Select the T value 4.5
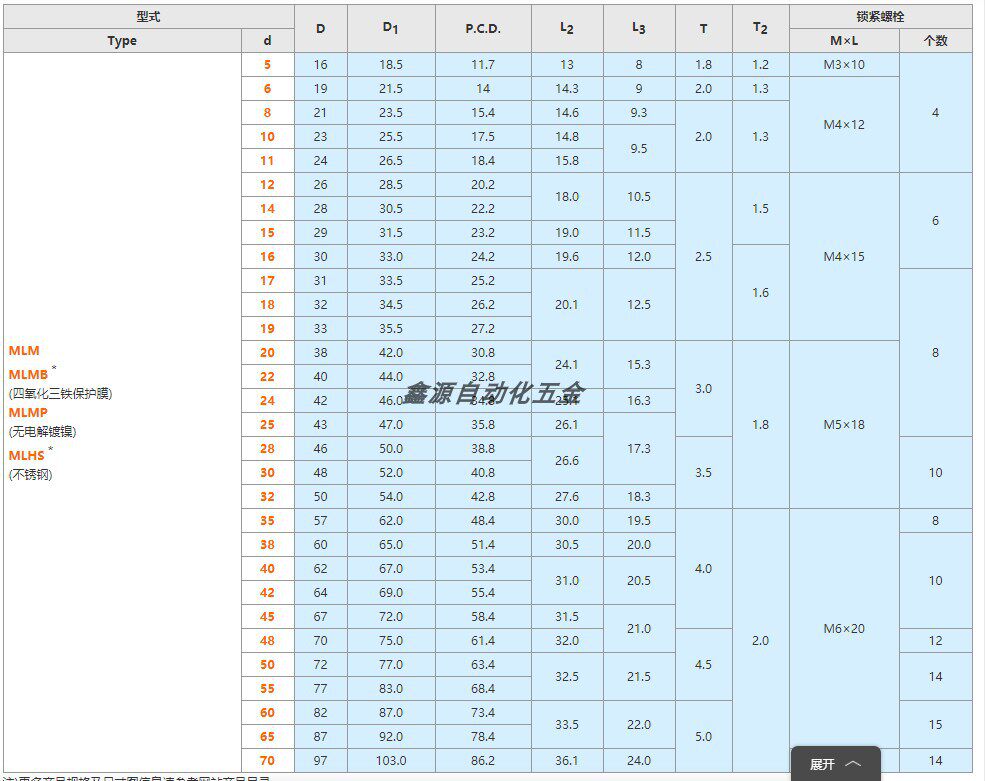This screenshot has height=781, width=985. pos(704,664)
